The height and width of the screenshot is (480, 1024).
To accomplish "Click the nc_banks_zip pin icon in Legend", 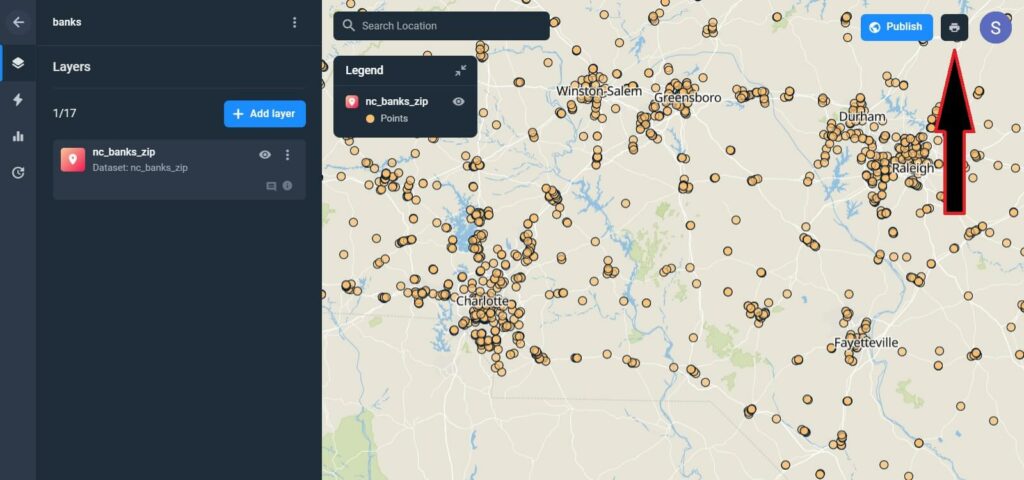I will 352,101.
